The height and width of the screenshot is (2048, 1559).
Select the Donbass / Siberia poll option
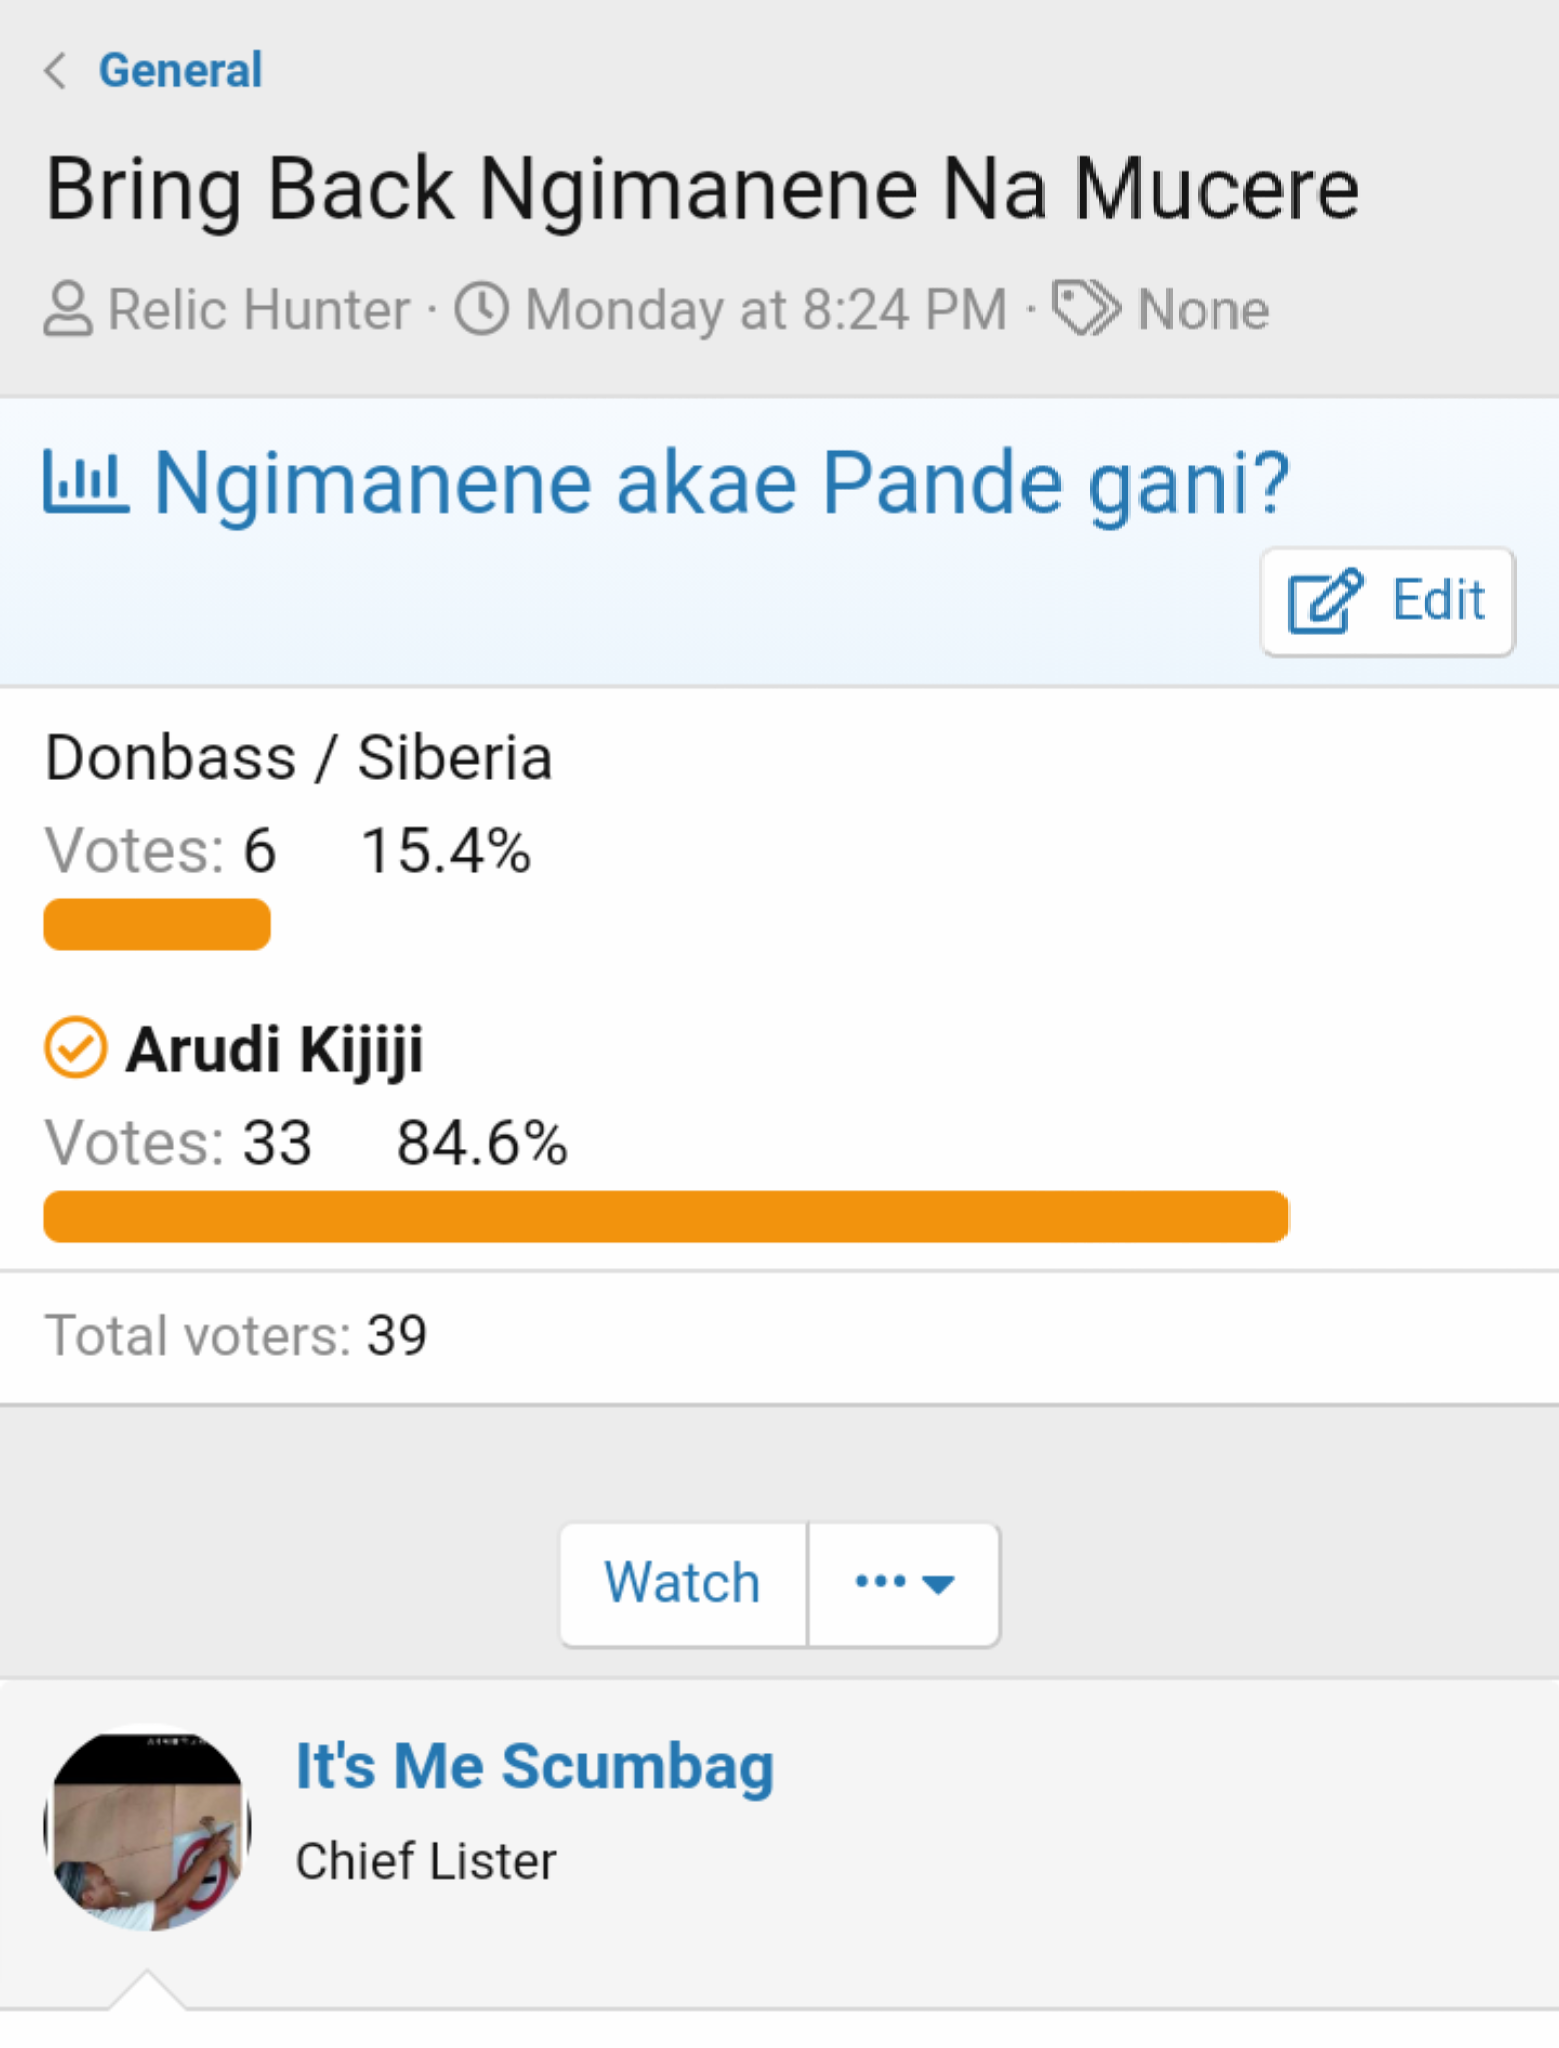tap(298, 757)
